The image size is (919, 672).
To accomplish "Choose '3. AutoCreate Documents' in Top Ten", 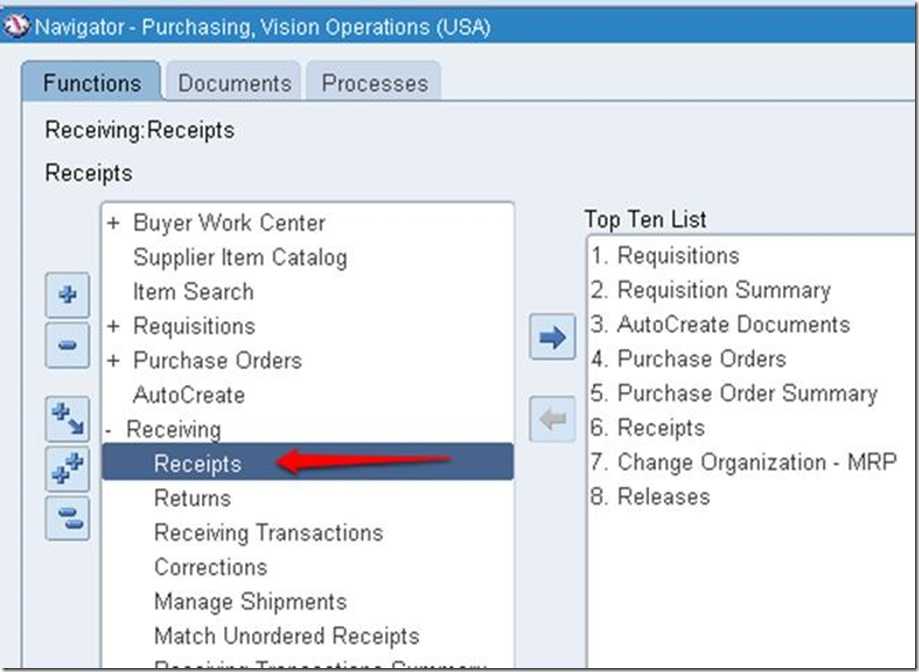I will (720, 325).
